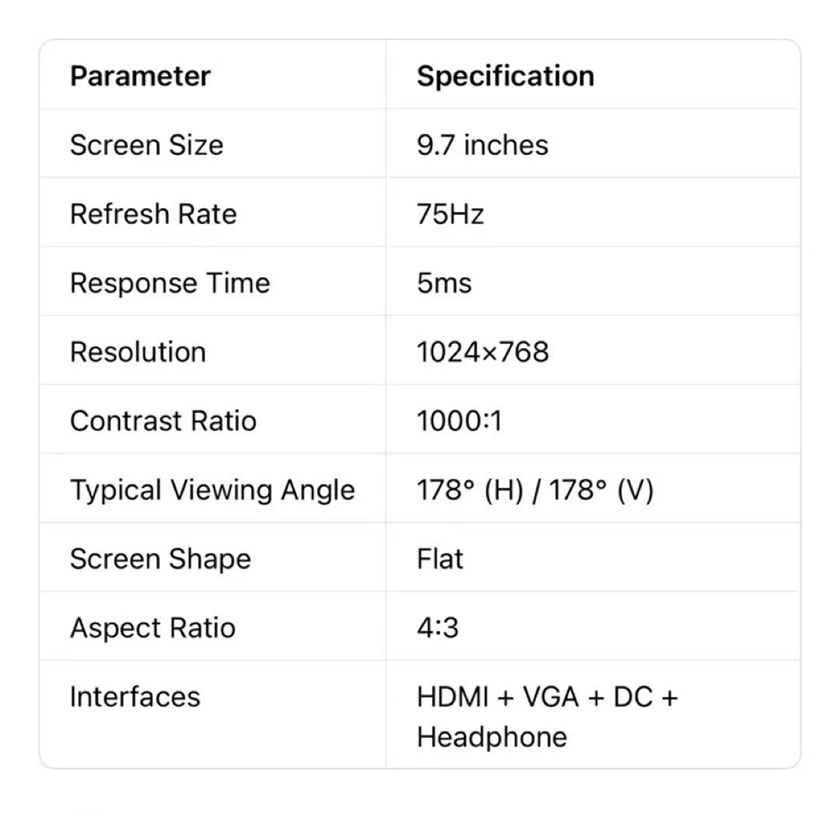Image resolution: width=840 pixels, height=815 pixels.
Task: Select the Typical Viewing Angle label
Action: tap(212, 490)
